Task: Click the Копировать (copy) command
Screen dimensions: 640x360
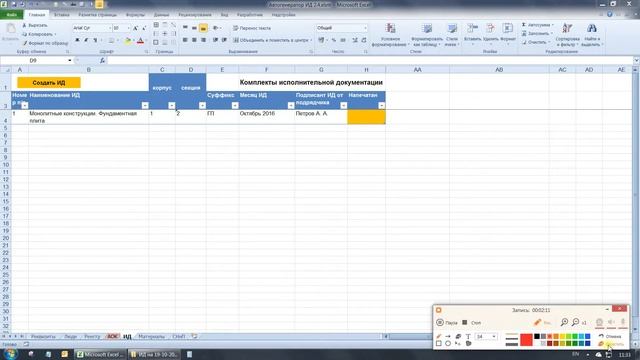Action: click(x=39, y=34)
